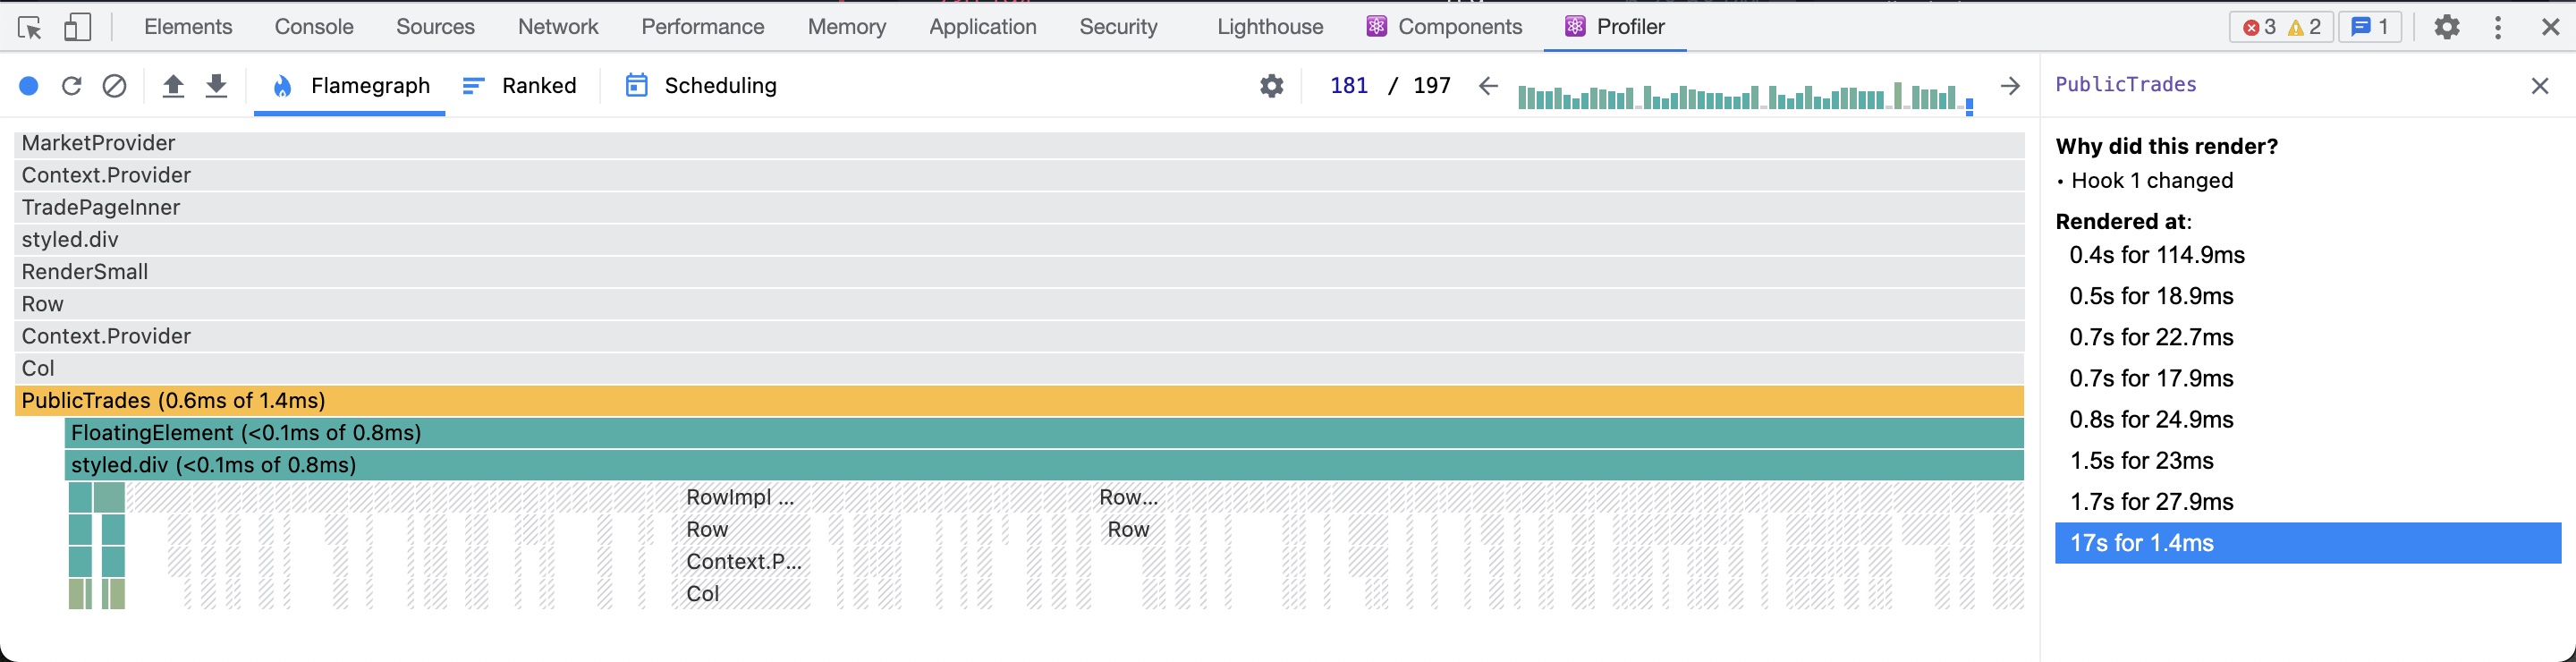The width and height of the screenshot is (2576, 662).
Task: Open the Network panel tab
Action: click(x=558, y=27)
